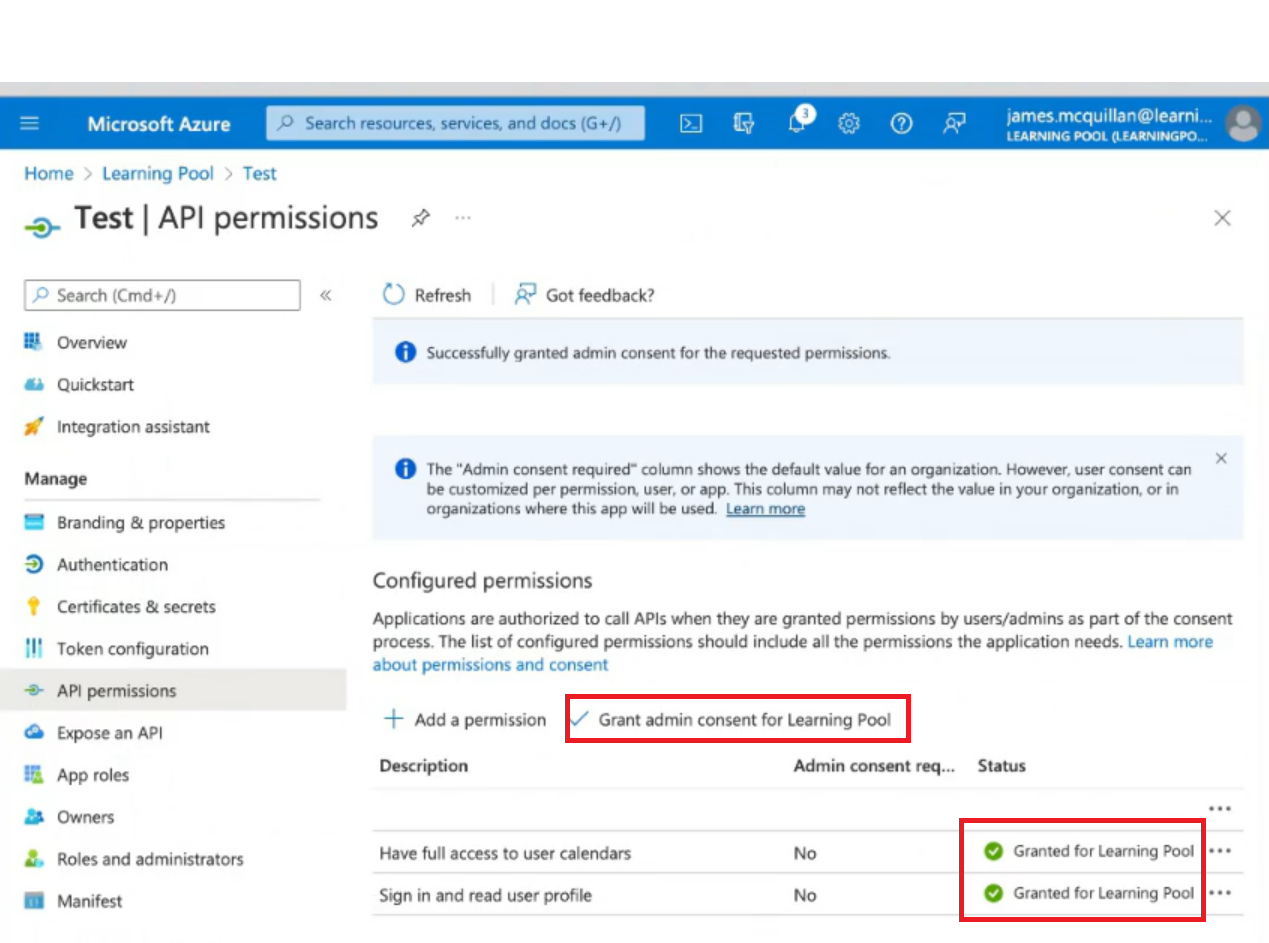The image size is (1269, 943).
Task: Go to Learning Pool breadcrumb link
Action: coord(158,173)
